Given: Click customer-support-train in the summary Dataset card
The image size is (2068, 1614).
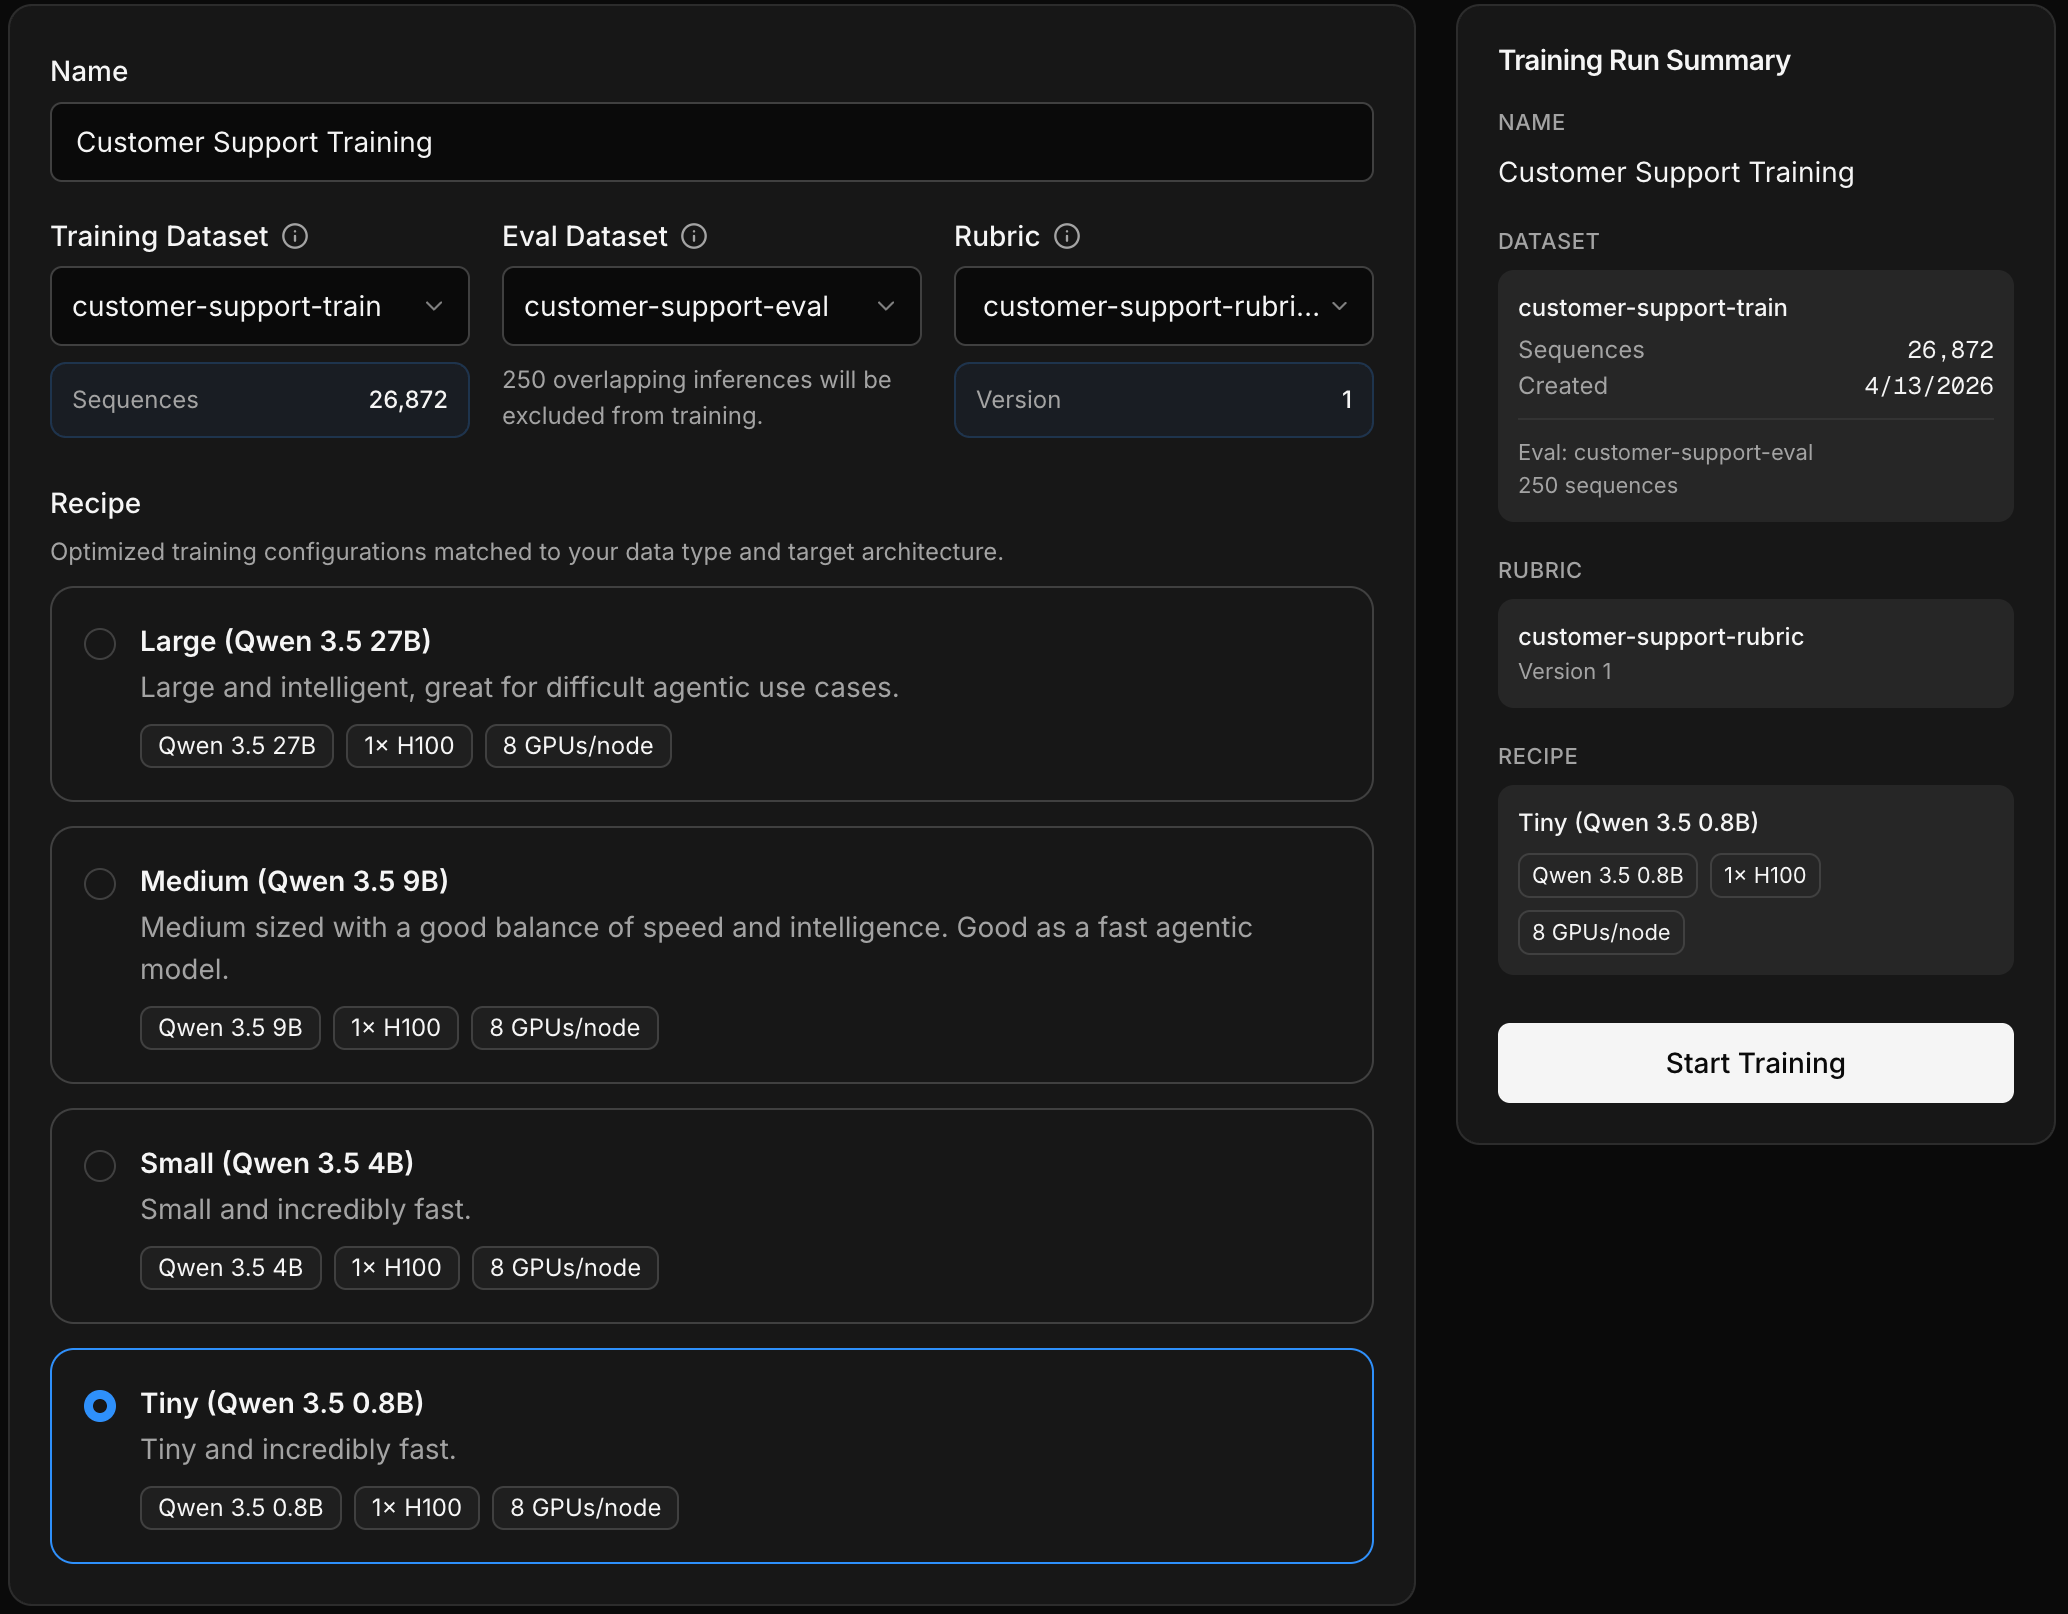Looking at the screenshot, I should 1653,308.
